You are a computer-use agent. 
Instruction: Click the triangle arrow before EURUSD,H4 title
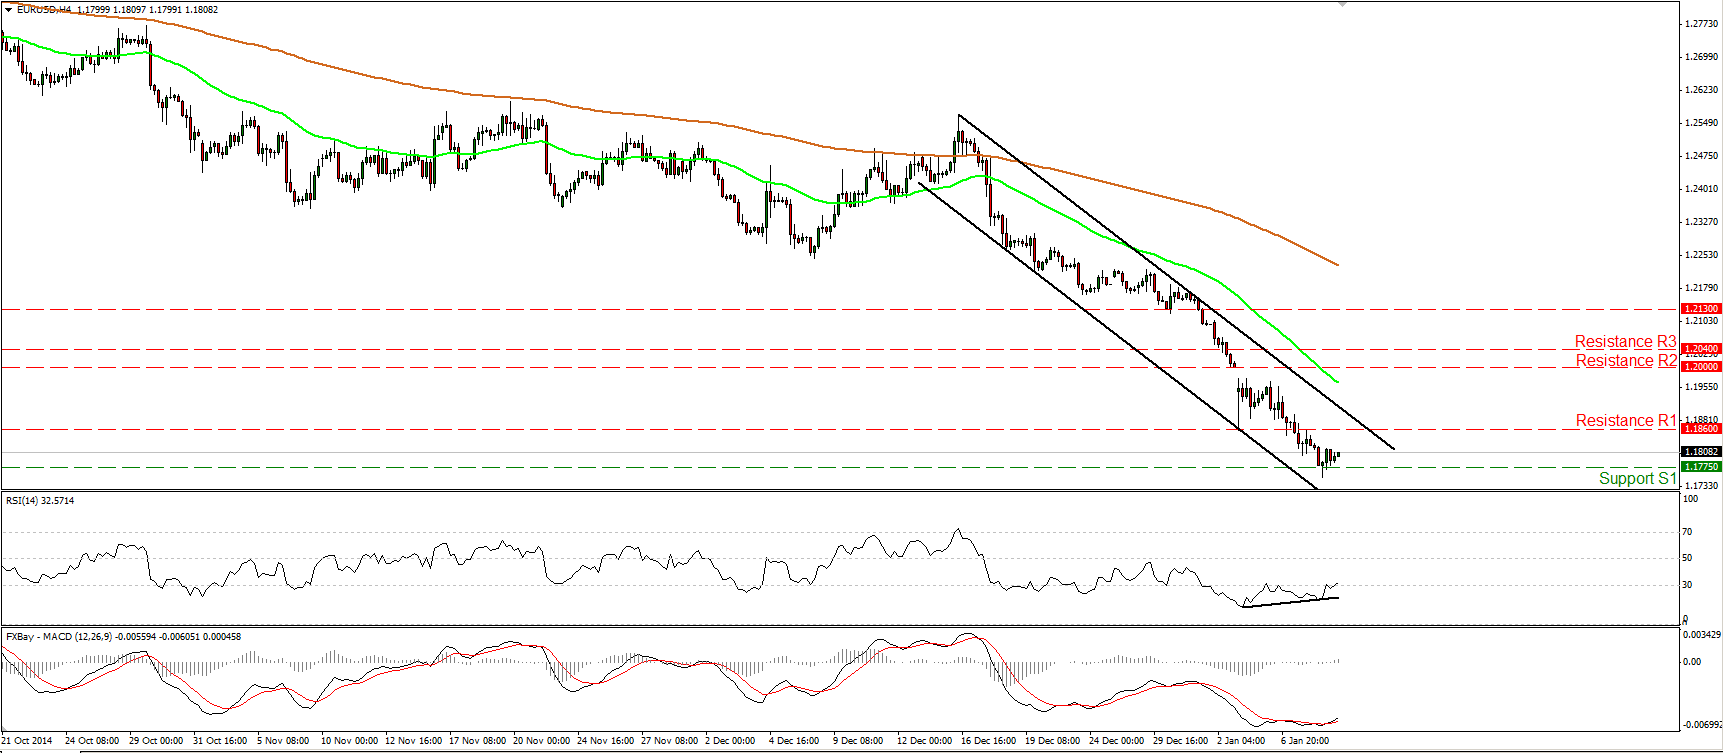(x=9, y=10)
